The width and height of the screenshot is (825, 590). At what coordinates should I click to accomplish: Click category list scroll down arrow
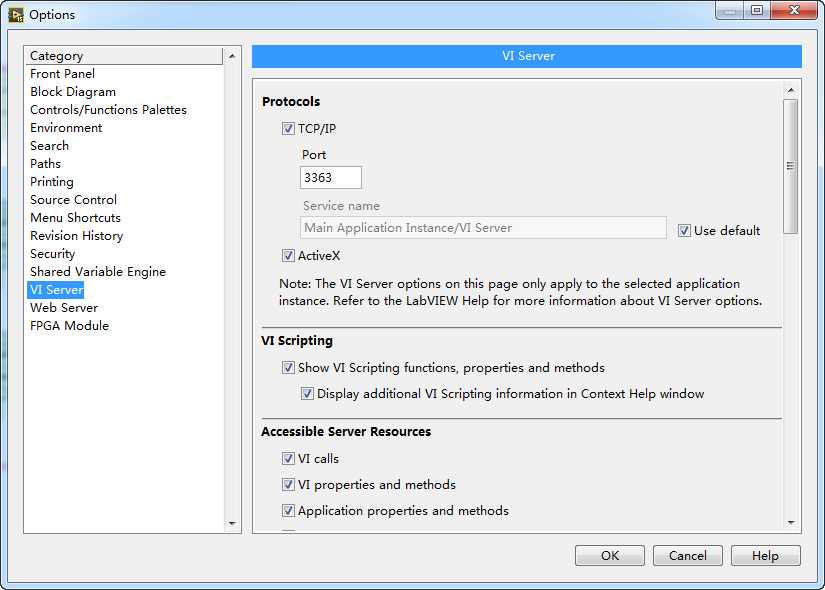coord(232,524)
